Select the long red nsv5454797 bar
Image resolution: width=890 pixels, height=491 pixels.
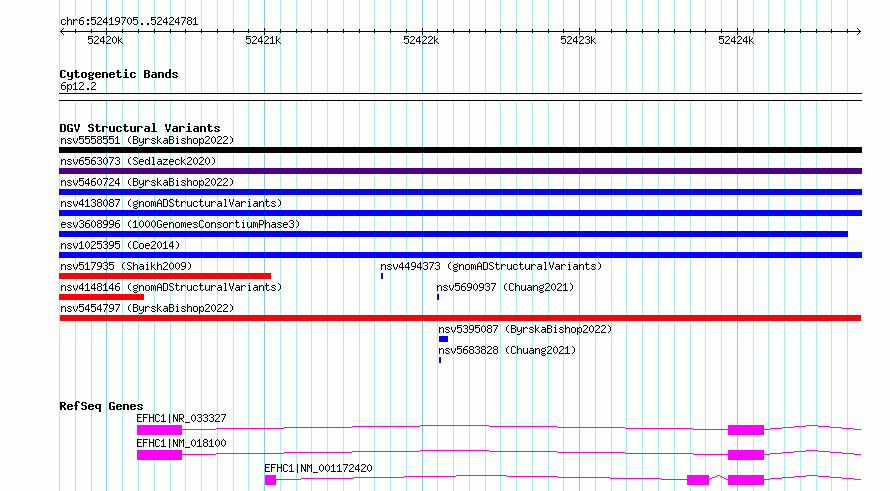(x=460, y=318)
